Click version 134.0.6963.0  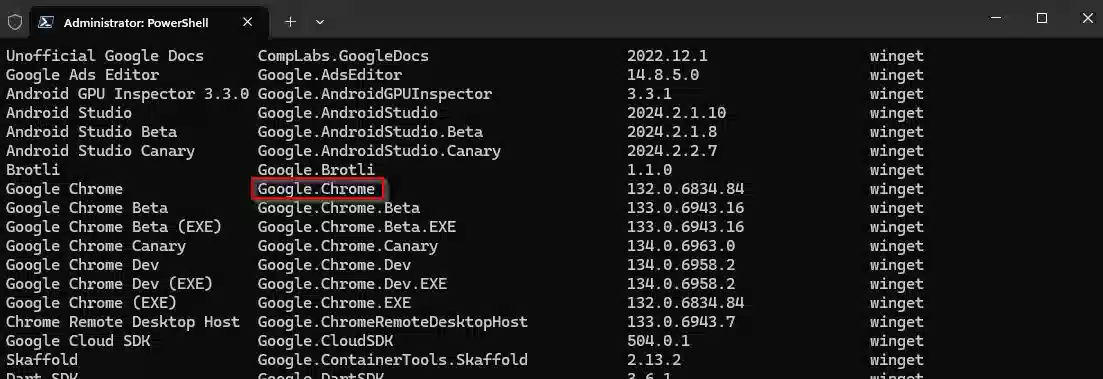(681, 245)
